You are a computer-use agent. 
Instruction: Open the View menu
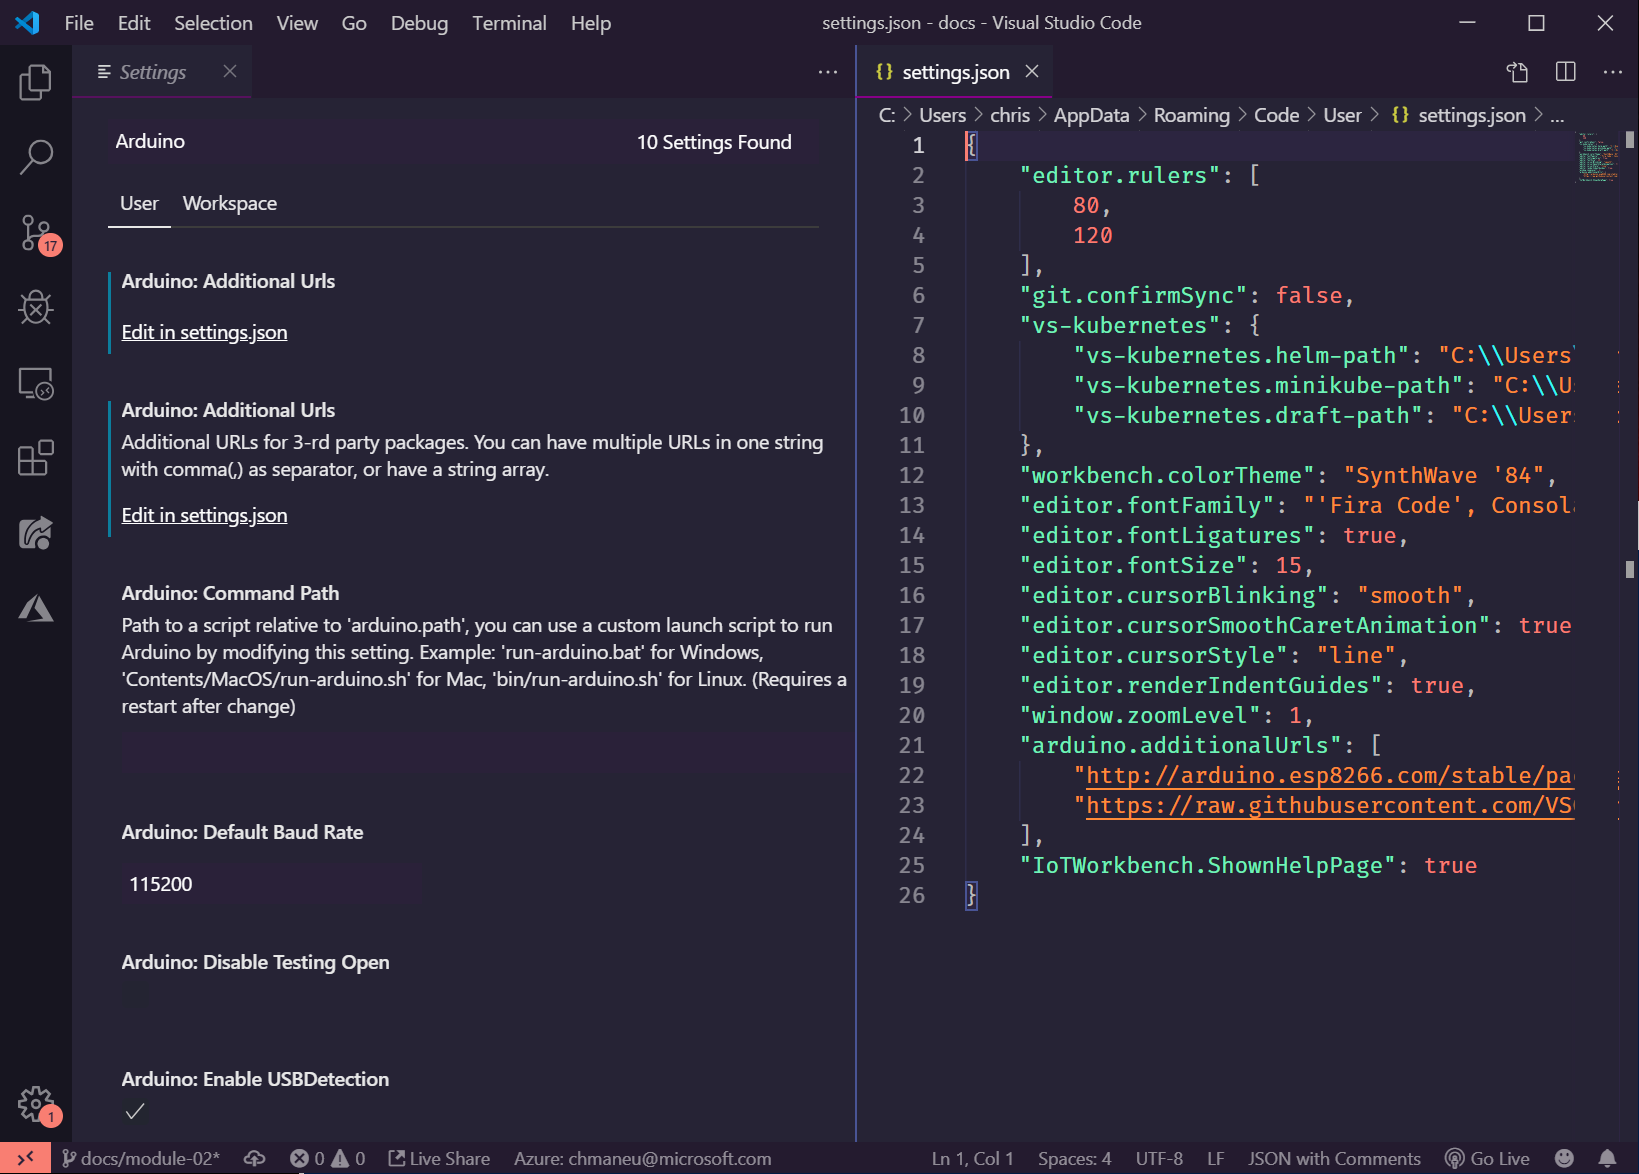[297, 23]
